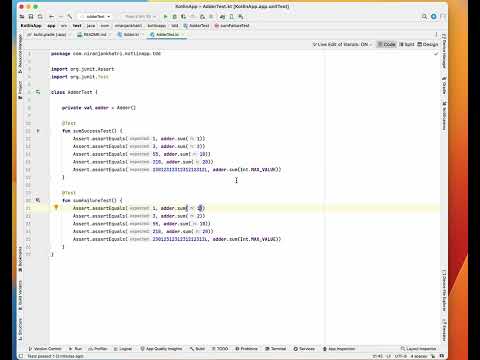The height and width of the screenshot is (360, 480).
Task: Open the Terminal tool window
Action: [276, 349]
